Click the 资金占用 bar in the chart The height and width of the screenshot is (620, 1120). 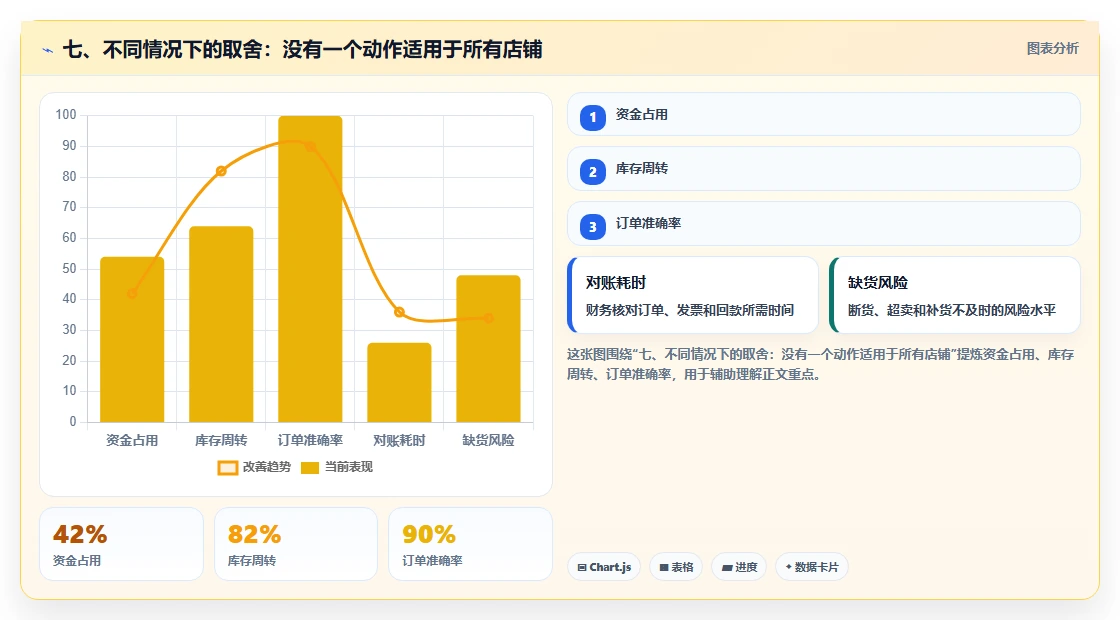tap(132, 339)
